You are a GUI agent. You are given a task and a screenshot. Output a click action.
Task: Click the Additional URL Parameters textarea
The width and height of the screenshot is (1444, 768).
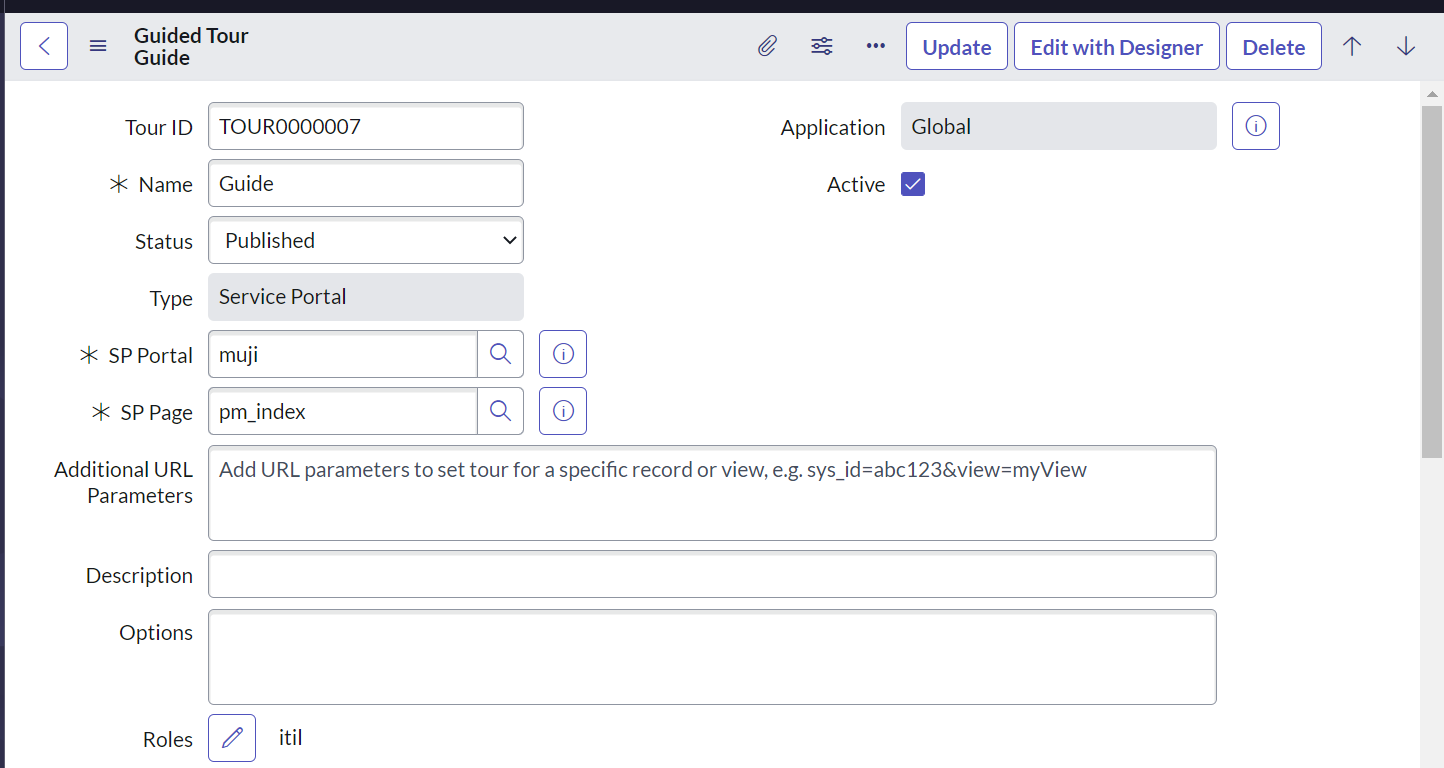coord(712,493)
